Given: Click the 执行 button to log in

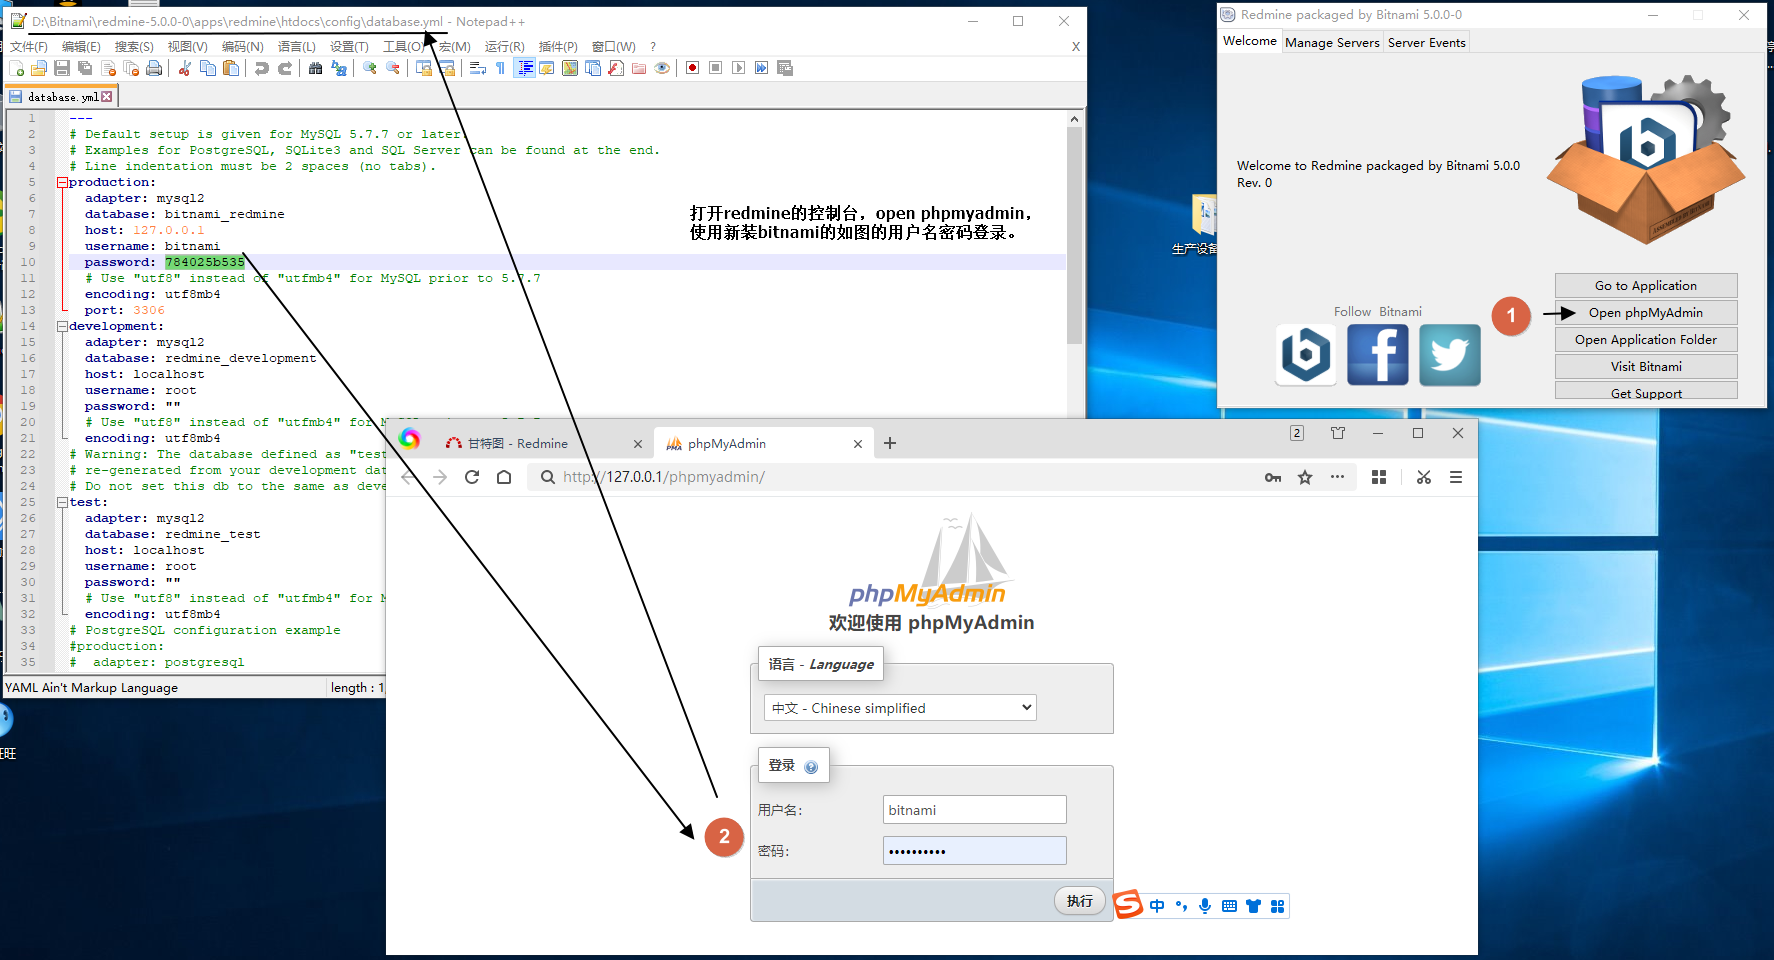Looking at the screenshot, I should coord(1080,901).
